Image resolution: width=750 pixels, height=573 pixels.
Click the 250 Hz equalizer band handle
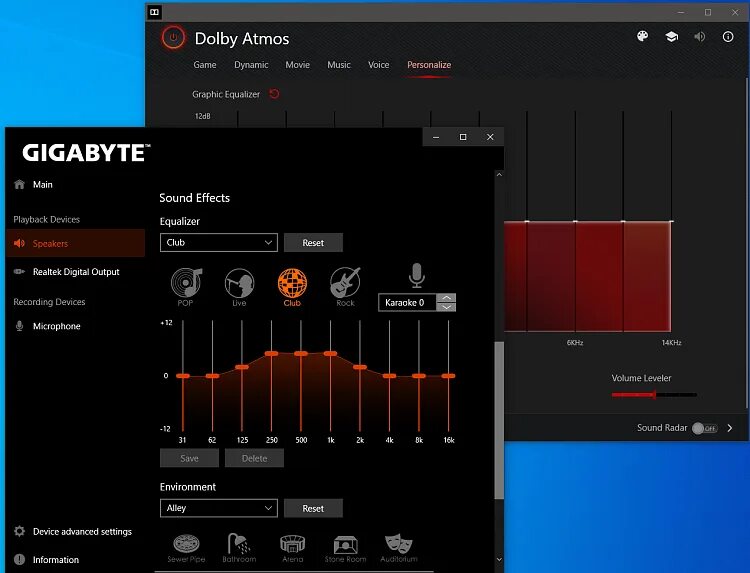271,353
